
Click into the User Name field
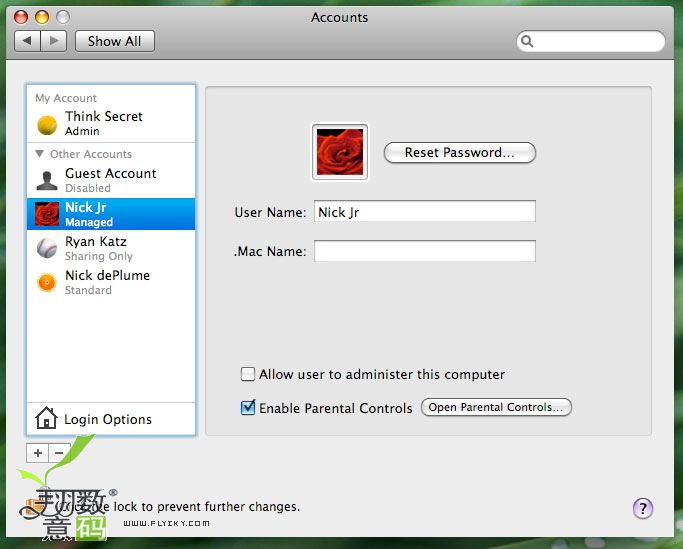425,212
